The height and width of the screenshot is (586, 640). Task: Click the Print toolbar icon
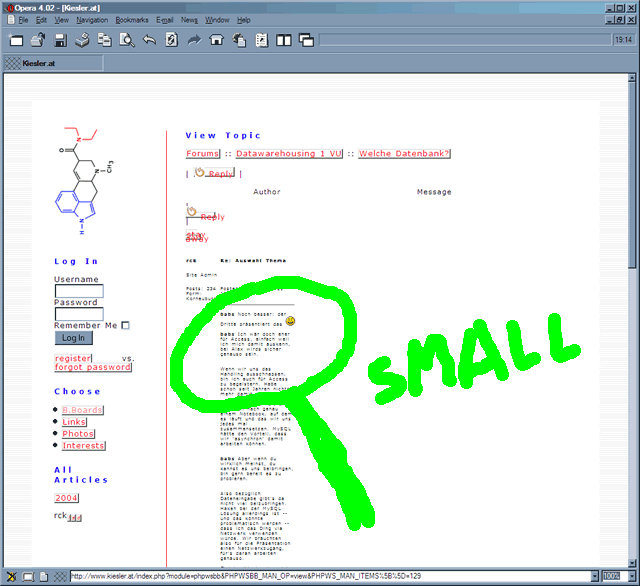[82, 41]
